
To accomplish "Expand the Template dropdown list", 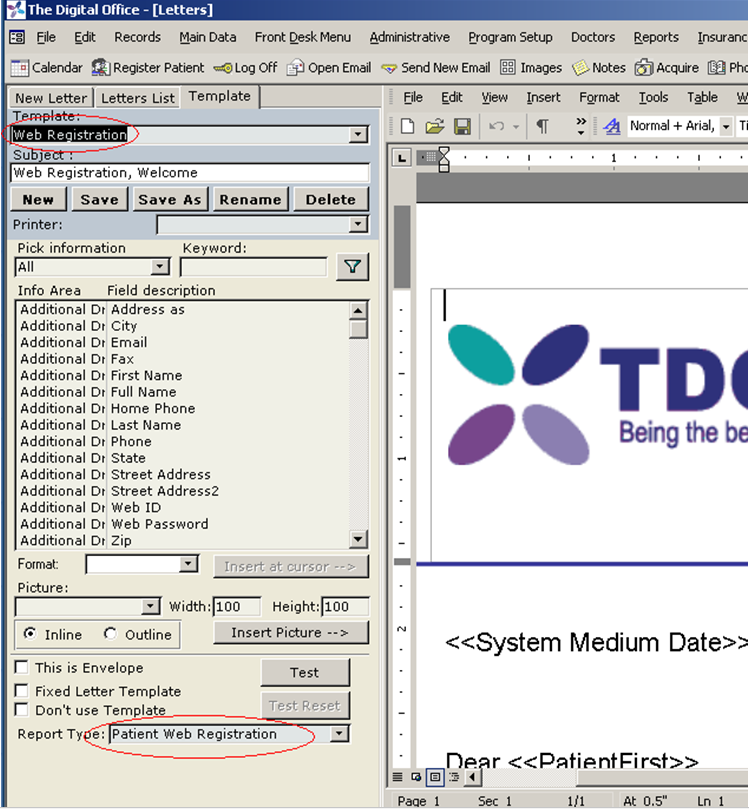I will [x=359, y=135].
